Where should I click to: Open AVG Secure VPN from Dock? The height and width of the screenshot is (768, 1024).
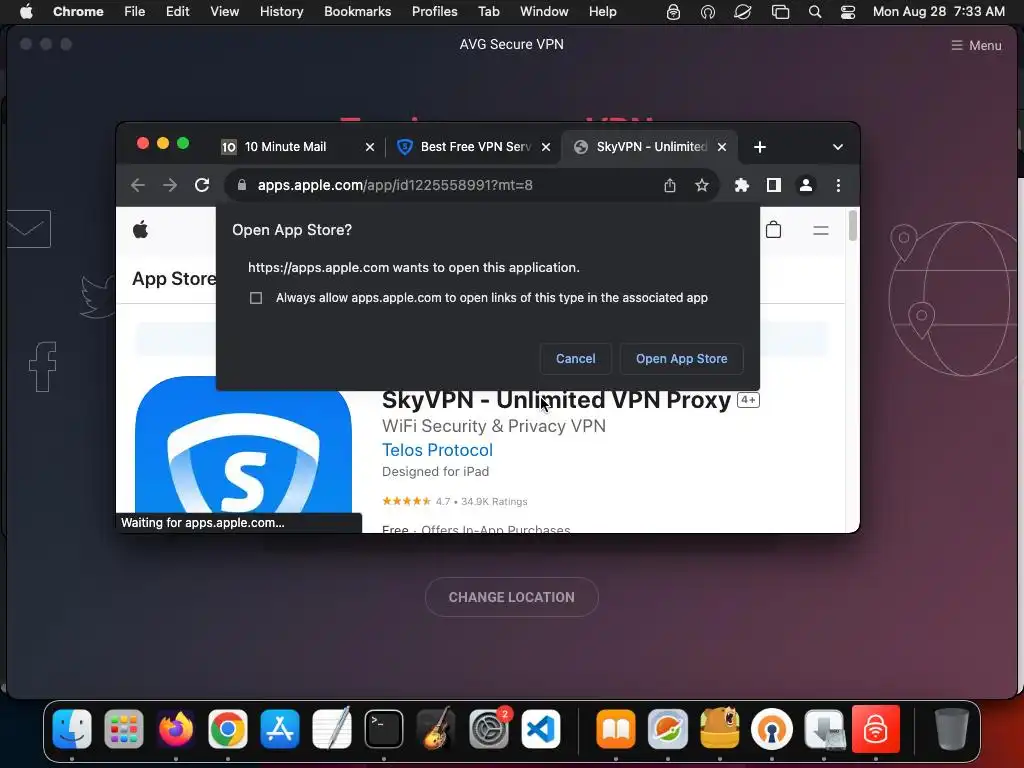tap(875, 728)
